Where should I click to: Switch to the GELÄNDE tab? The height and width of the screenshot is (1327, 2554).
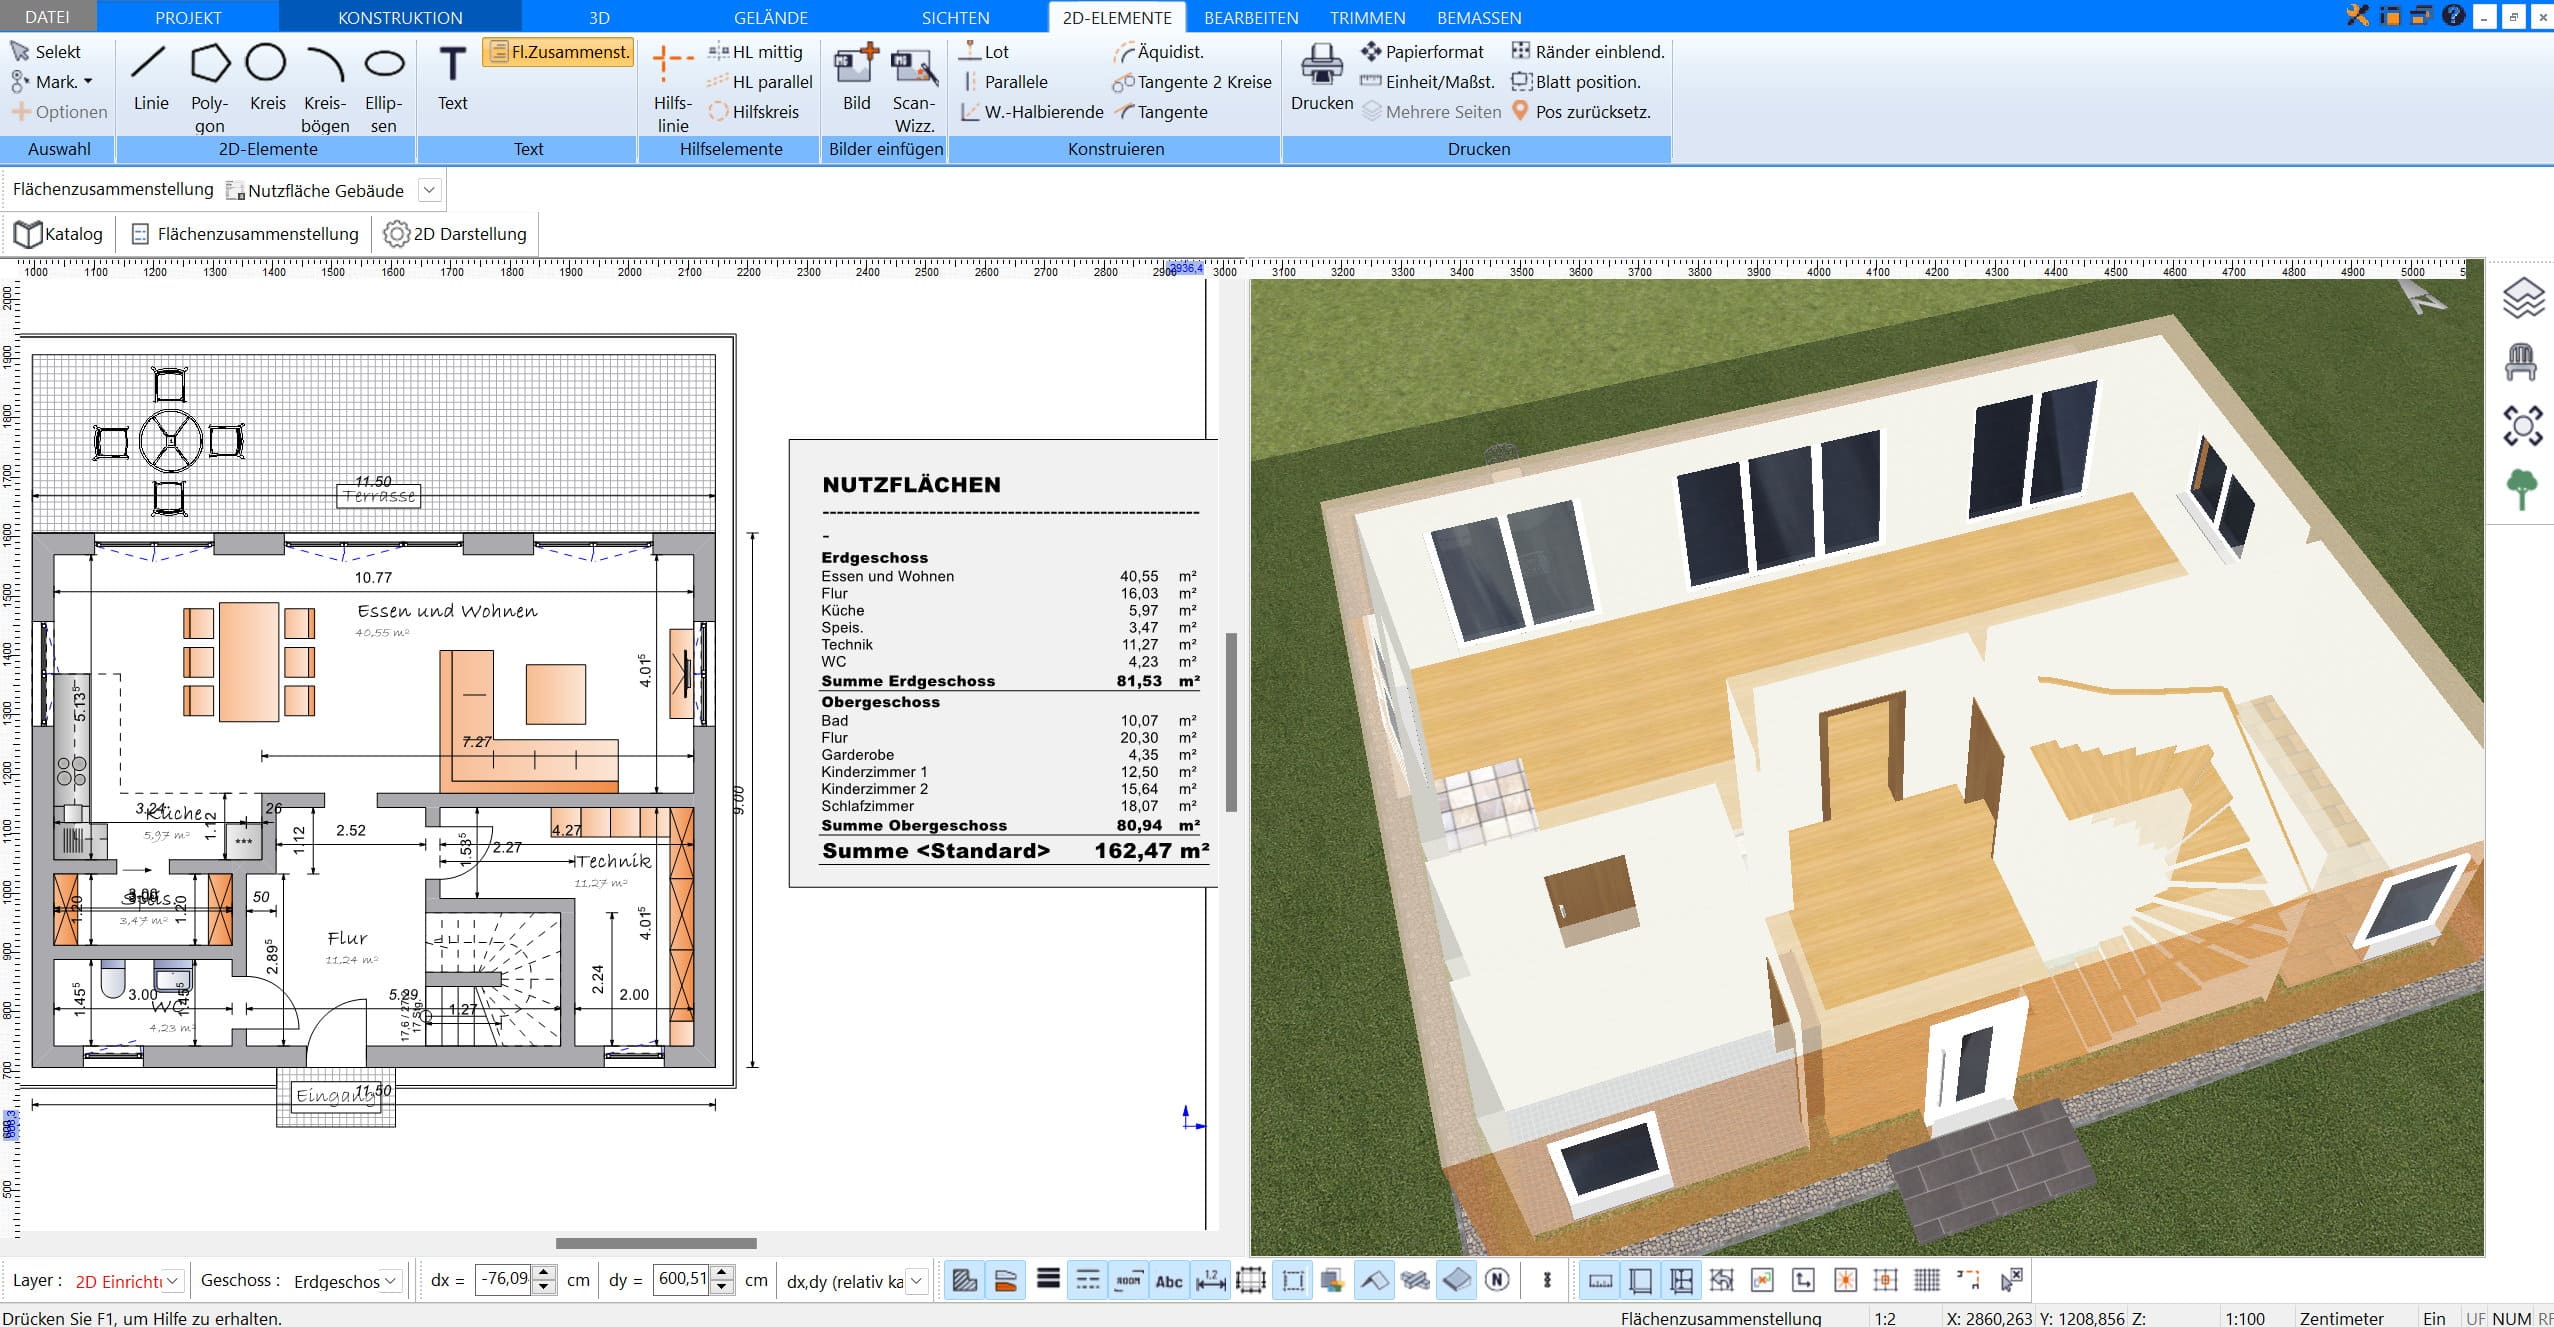(770, 17)
